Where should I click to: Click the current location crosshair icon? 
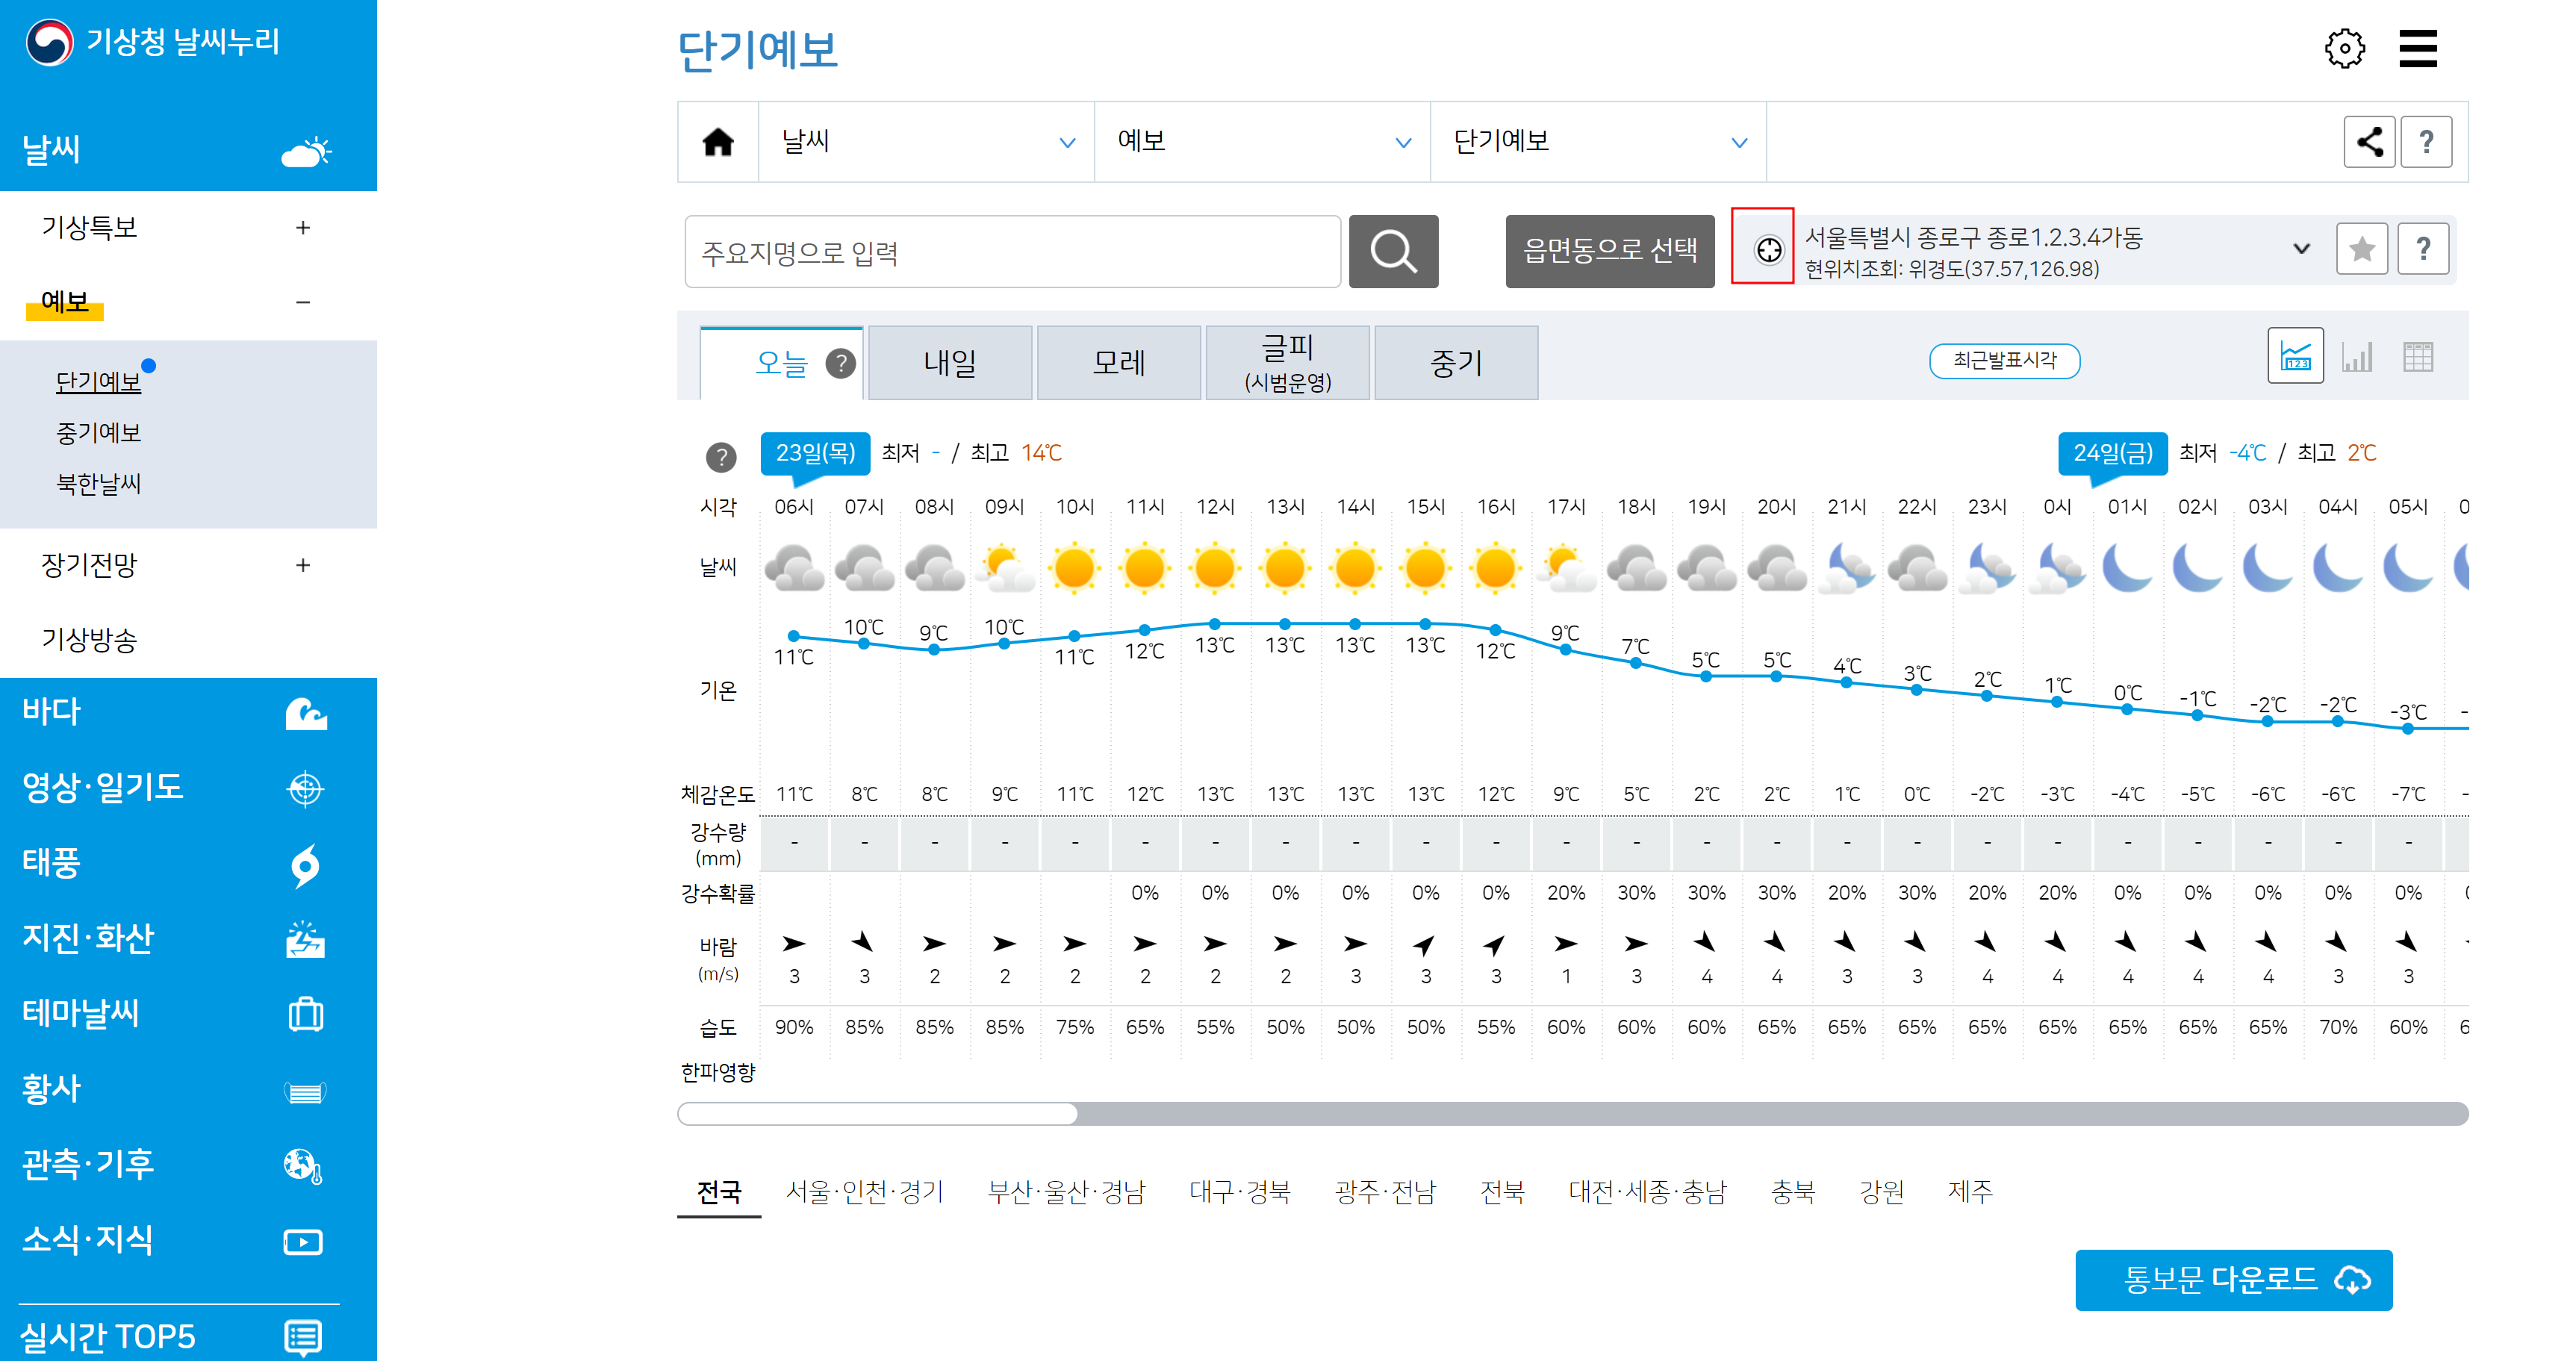pyautogui.click(x=1768, y=250)
